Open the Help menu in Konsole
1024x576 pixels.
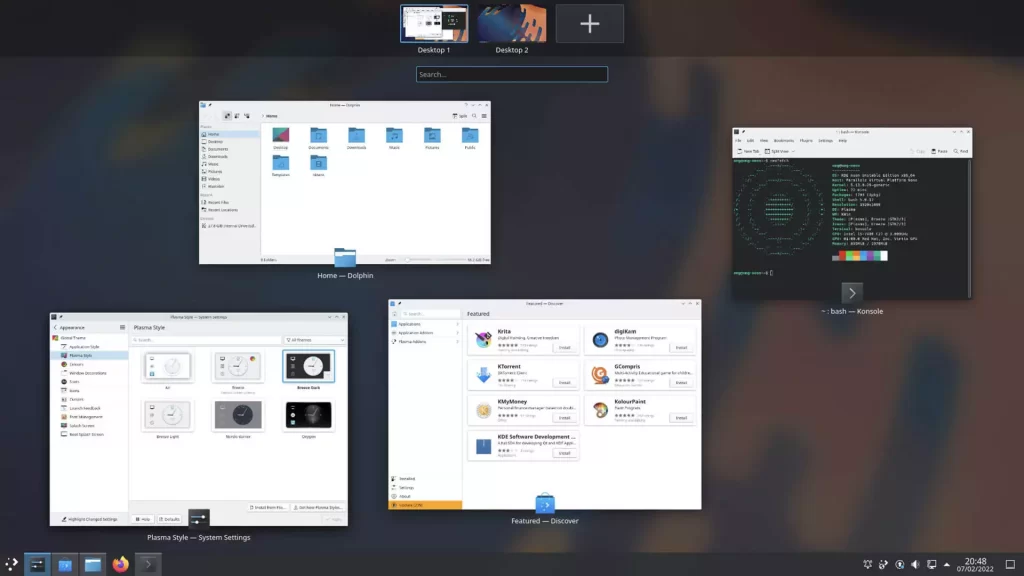843,140
